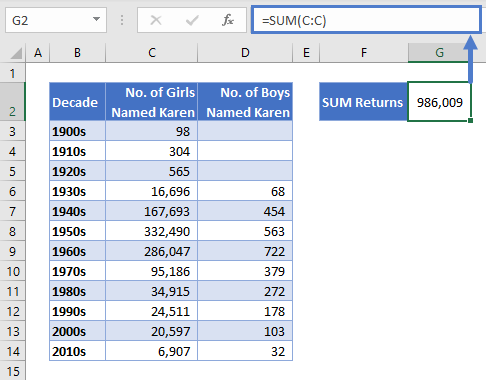The image size is (486, 380).
Task: Click the No. of Boys Named Karen header
Action: 245,102
